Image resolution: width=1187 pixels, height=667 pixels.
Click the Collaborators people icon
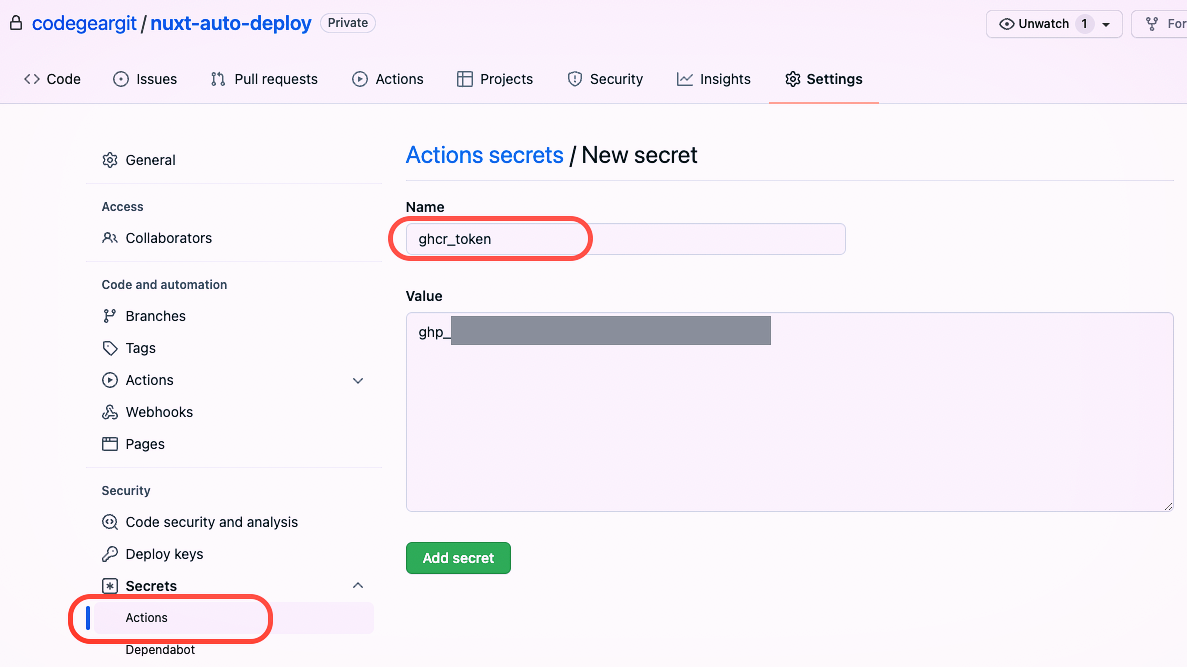110,238
